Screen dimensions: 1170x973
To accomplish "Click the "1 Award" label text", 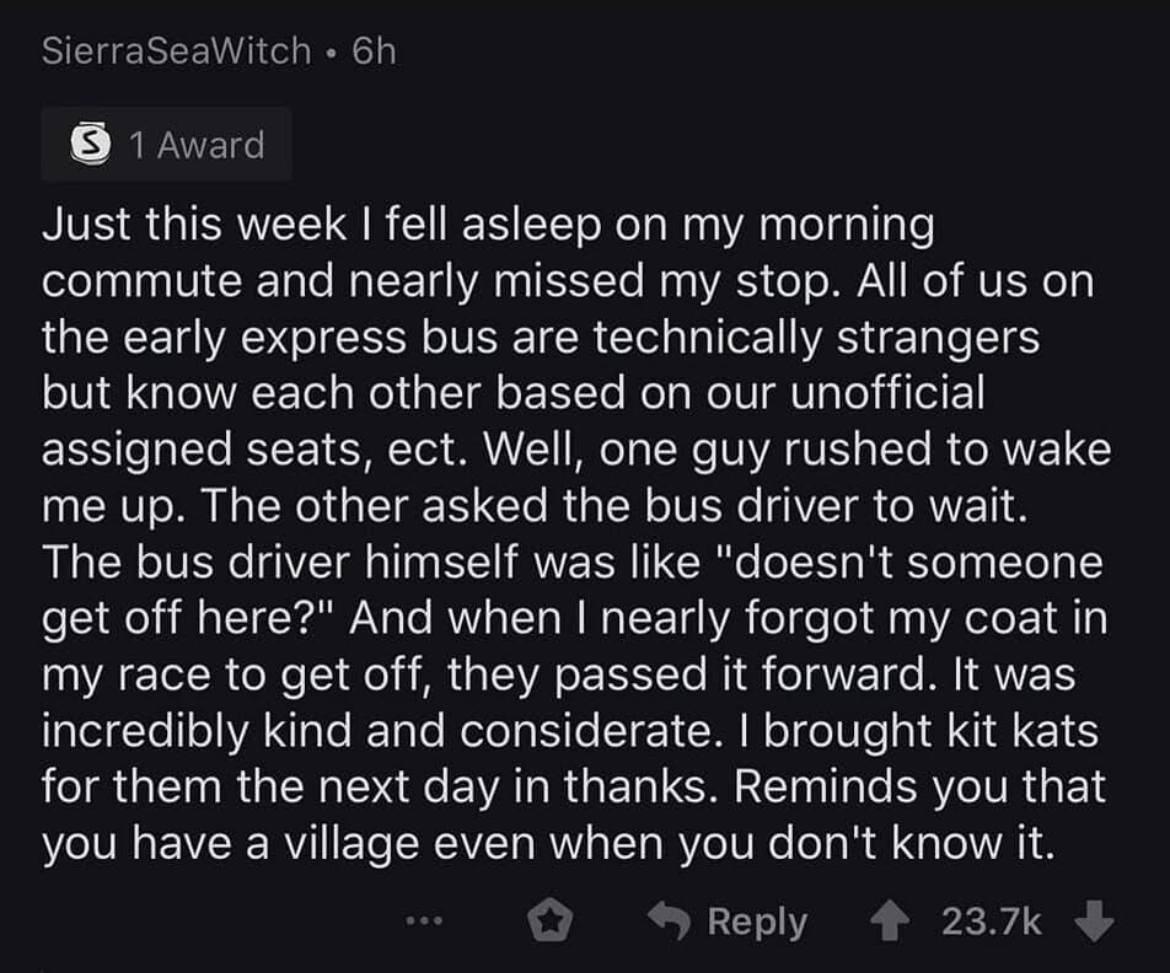I will pos(196,146).
